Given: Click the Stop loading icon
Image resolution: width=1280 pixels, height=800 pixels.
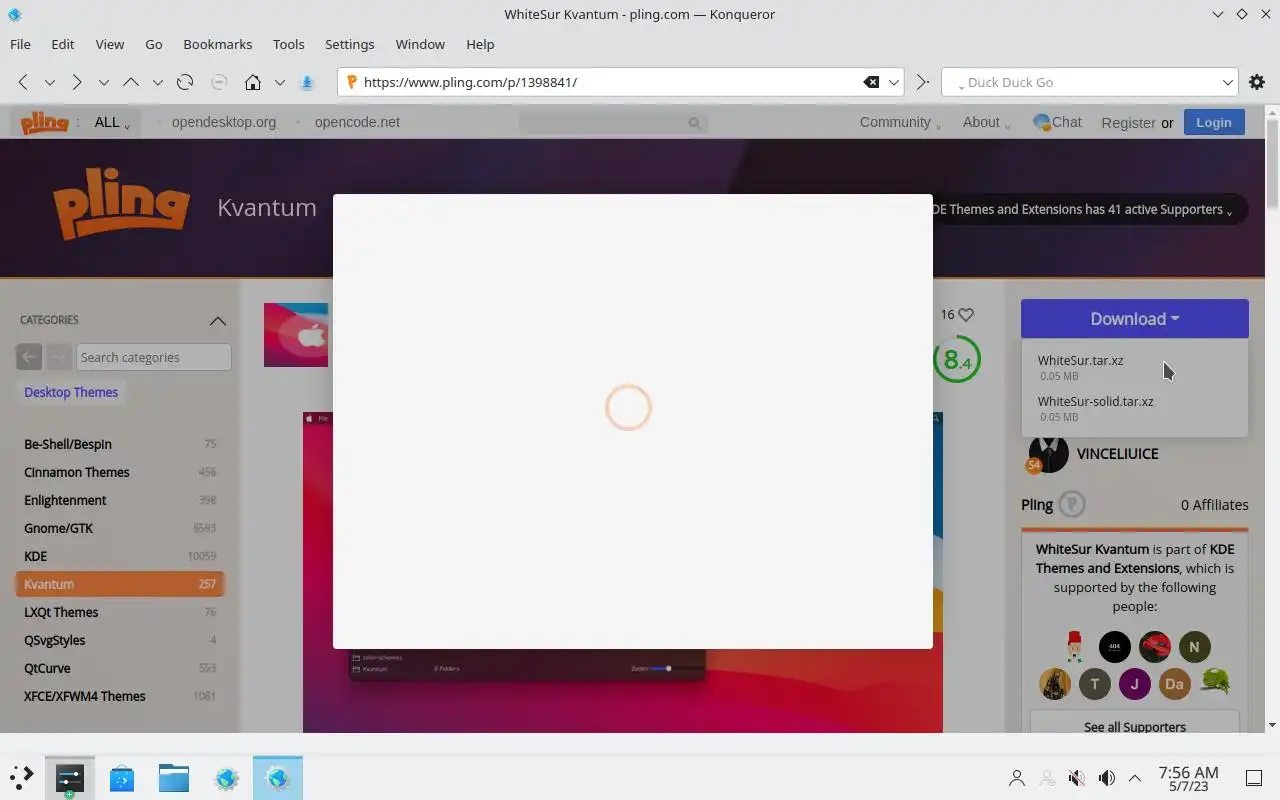Looking at the screenshot, I should tap(219, 82).
